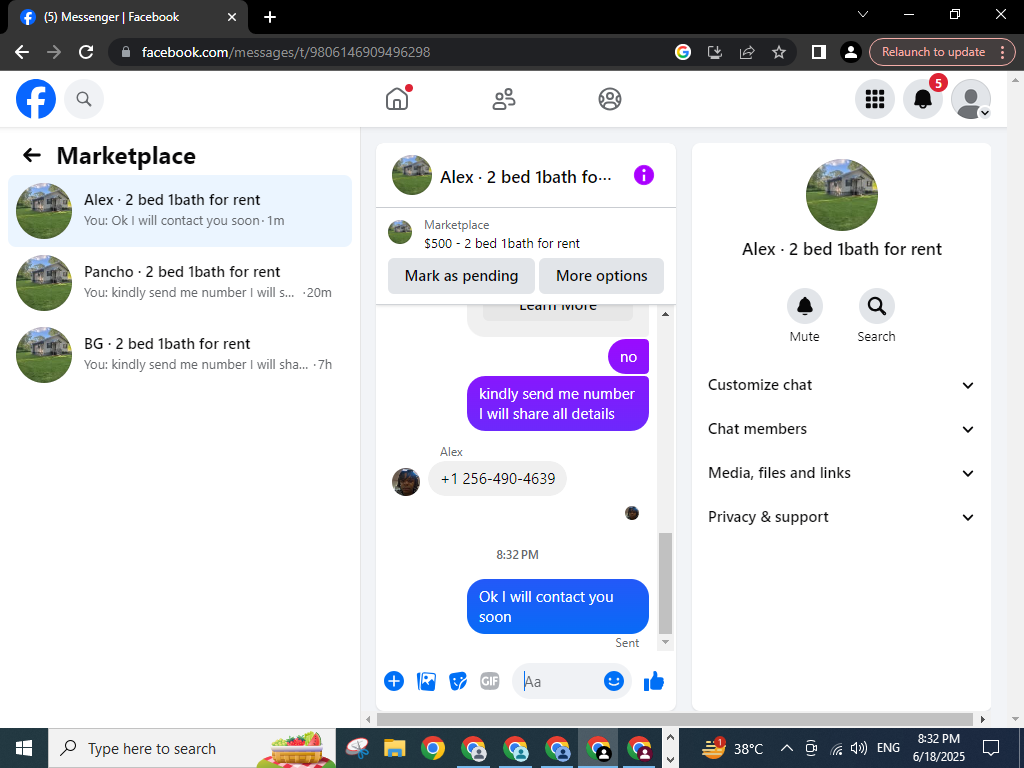Click the share page icon in address bar
1024x768 pixels.
pos(747,52)
